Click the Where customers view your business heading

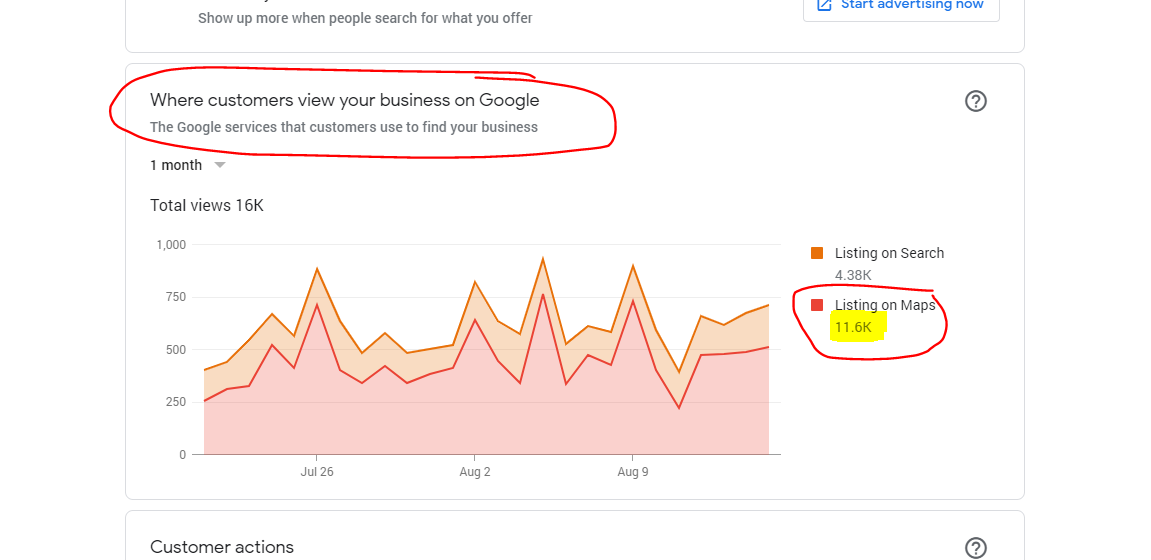tap(344, 100)
